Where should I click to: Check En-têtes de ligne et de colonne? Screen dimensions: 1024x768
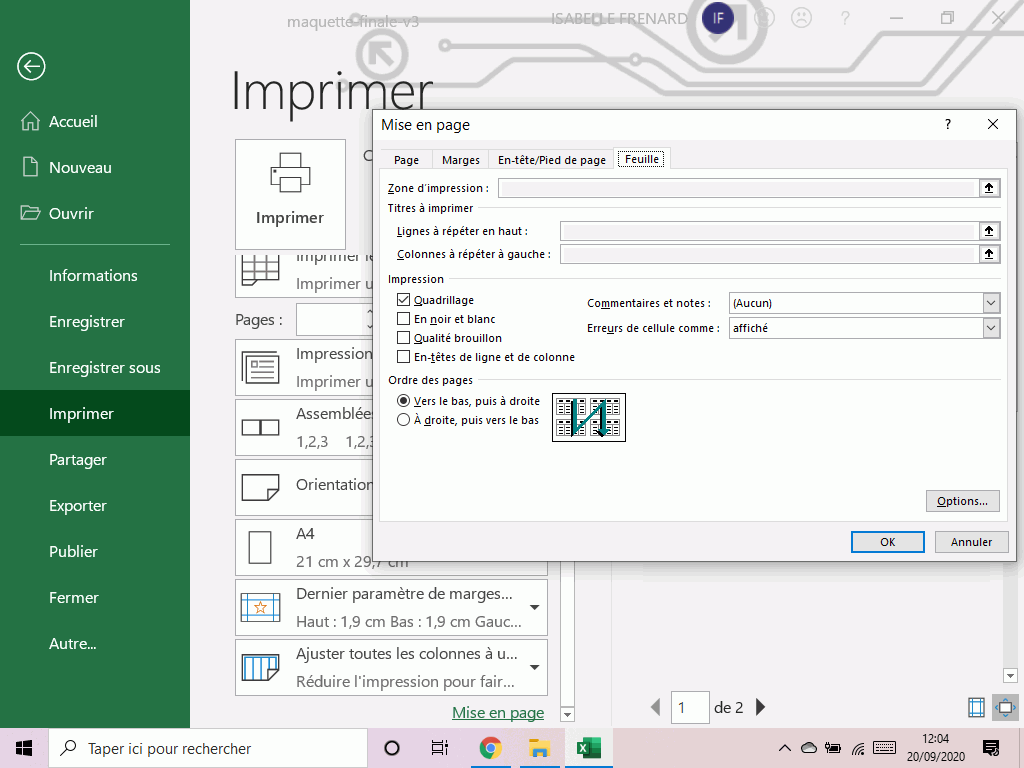click(x=404, y=357)
